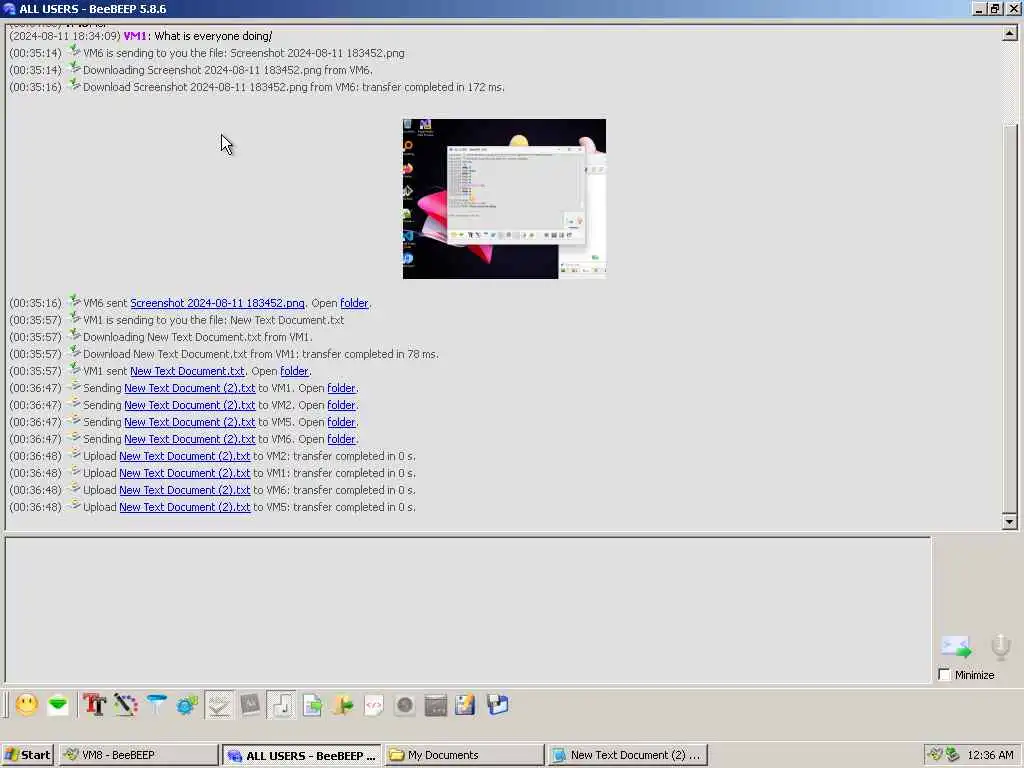Open file link in Sending to VM2 row

point(189,405)
